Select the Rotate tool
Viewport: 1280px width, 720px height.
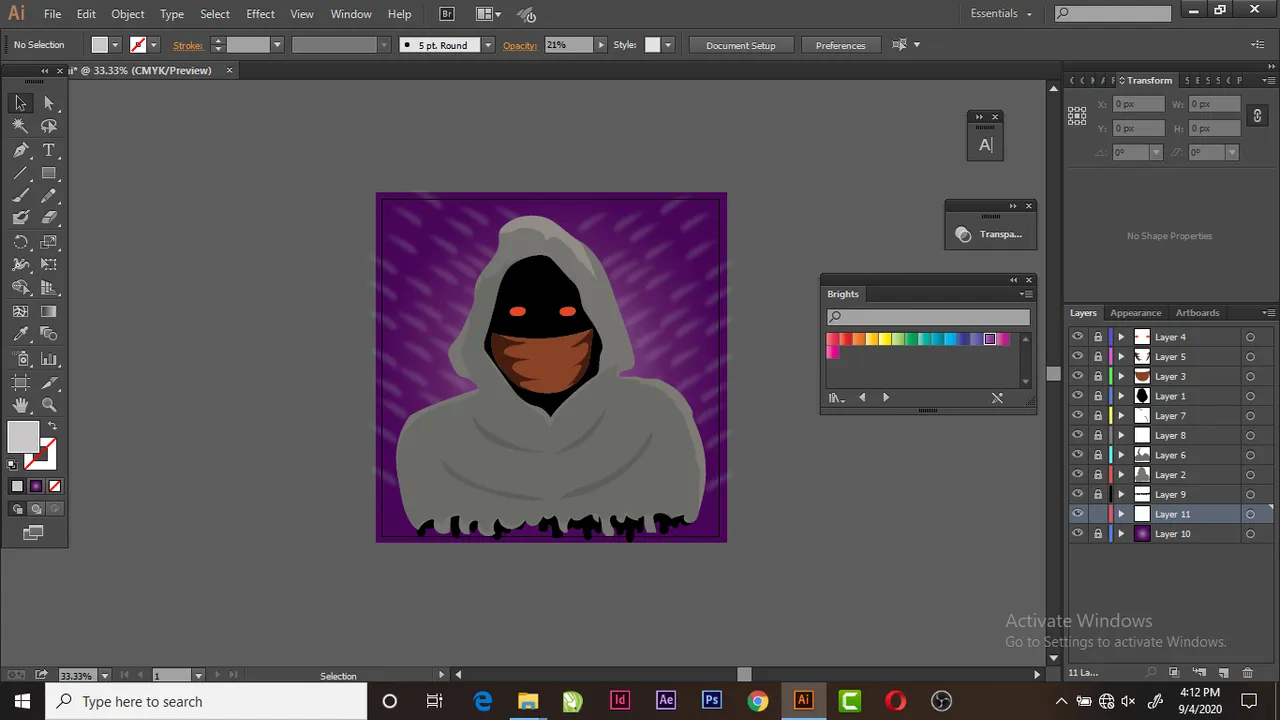(21, 242)
